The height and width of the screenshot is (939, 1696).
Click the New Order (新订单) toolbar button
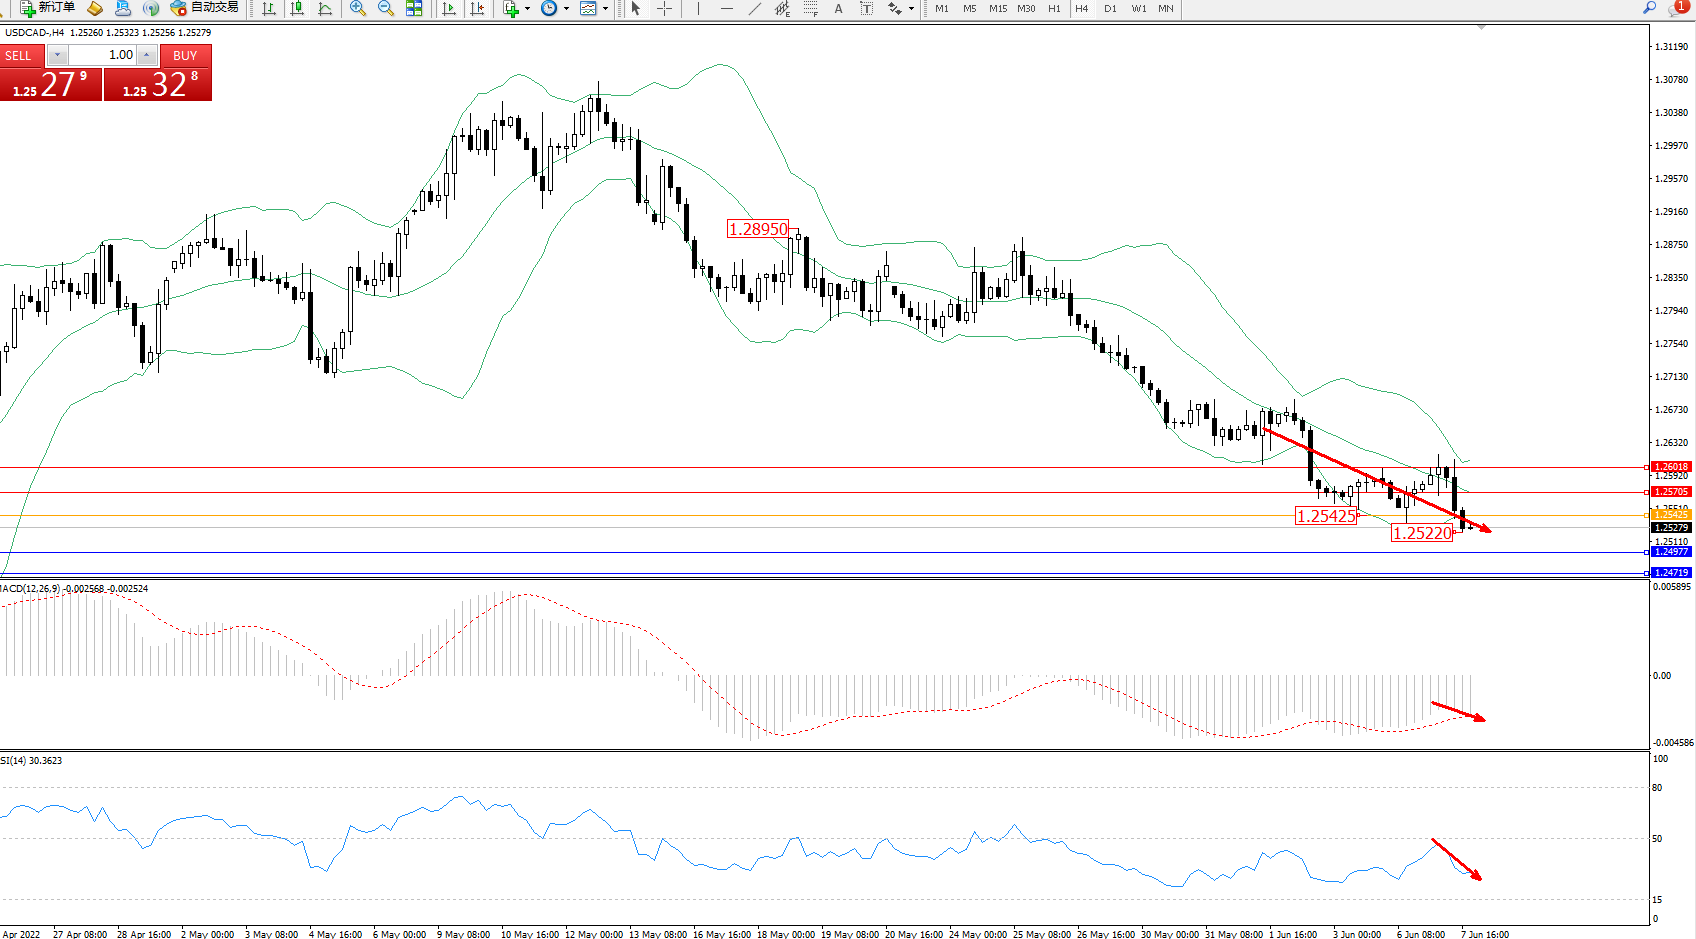coord(47,8)
